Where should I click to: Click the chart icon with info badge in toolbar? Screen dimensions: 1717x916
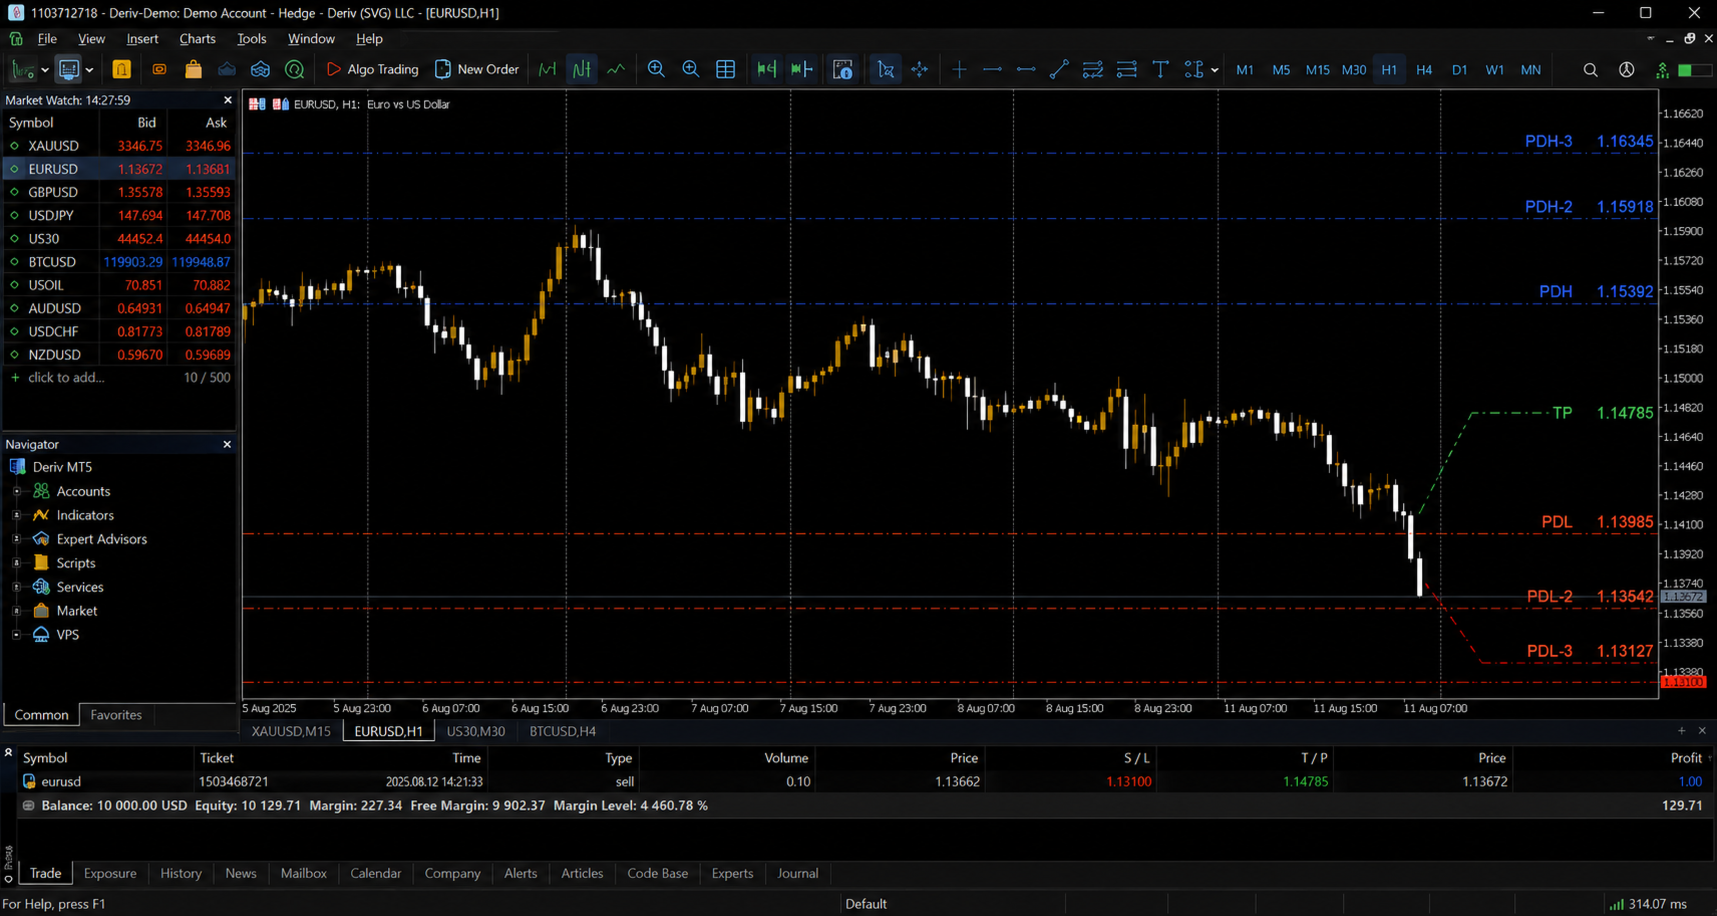click(x=843, y=70)
